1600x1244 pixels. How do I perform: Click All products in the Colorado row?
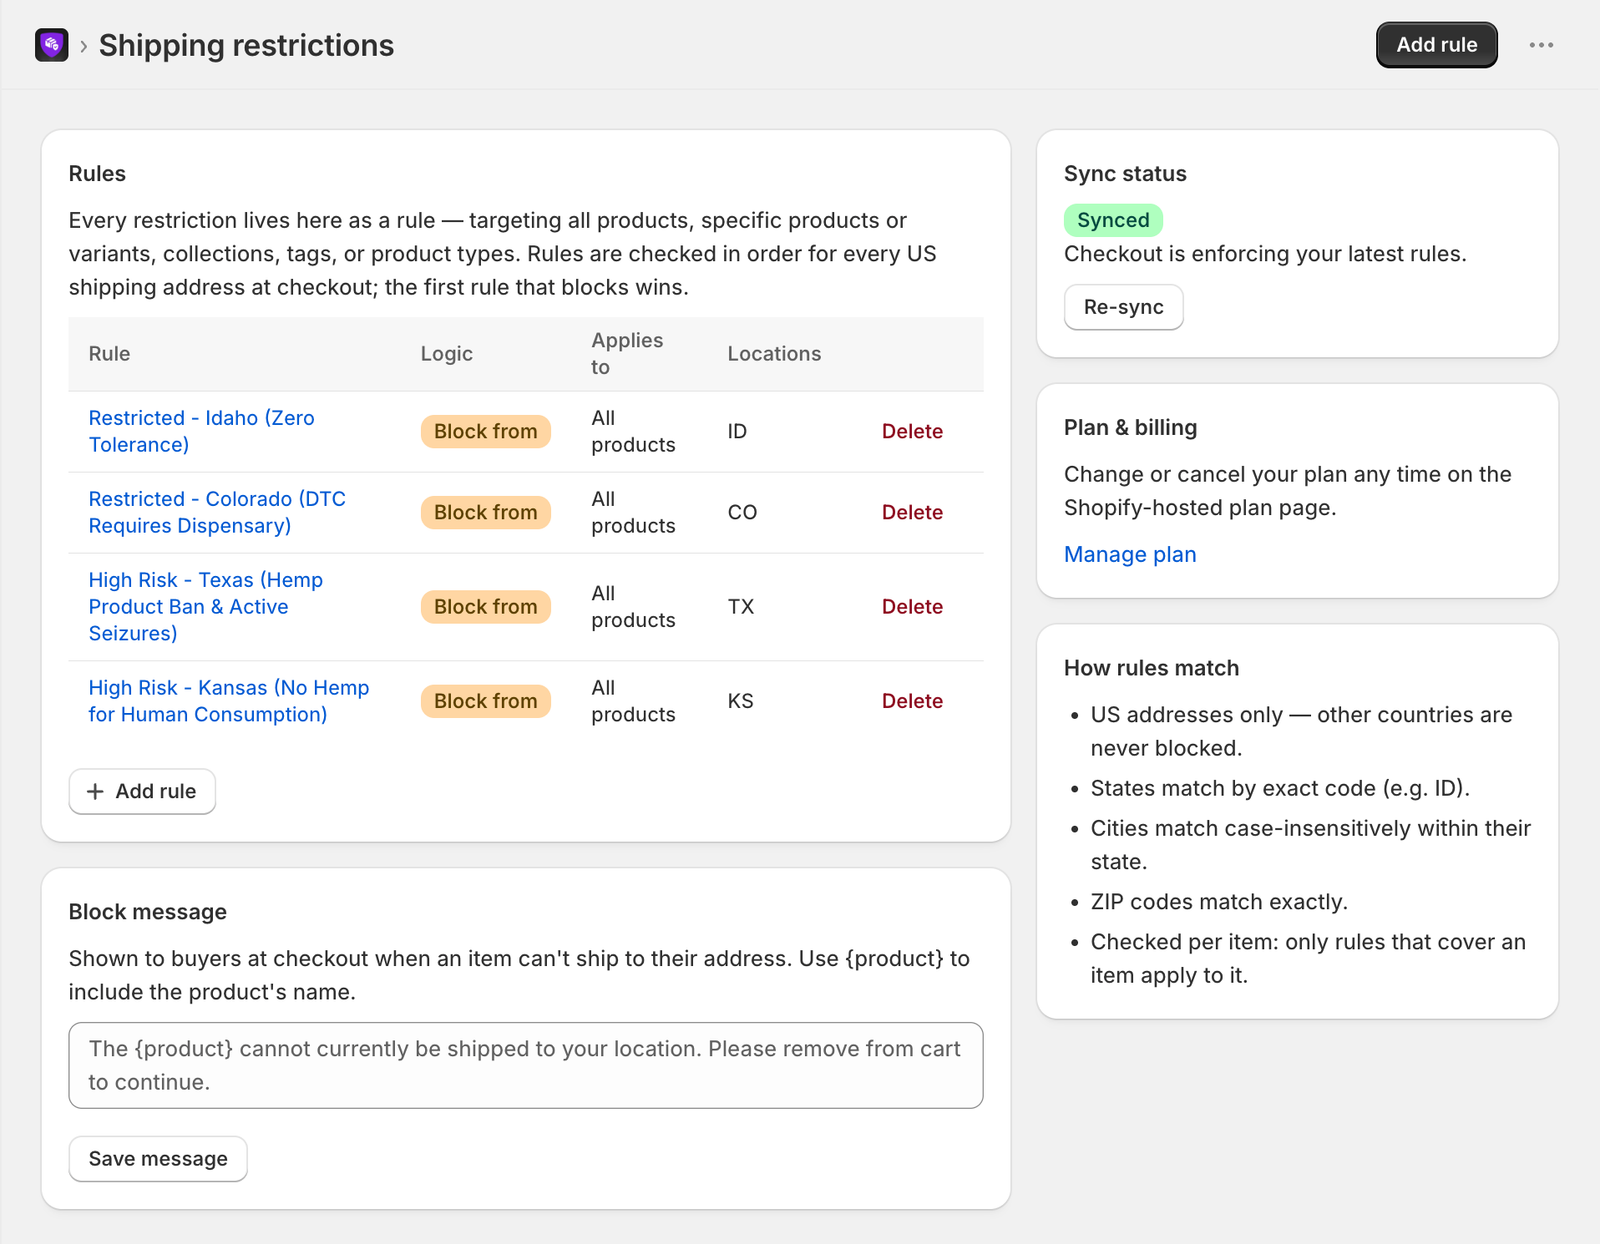pyautogui.click(x=633, y=512)
